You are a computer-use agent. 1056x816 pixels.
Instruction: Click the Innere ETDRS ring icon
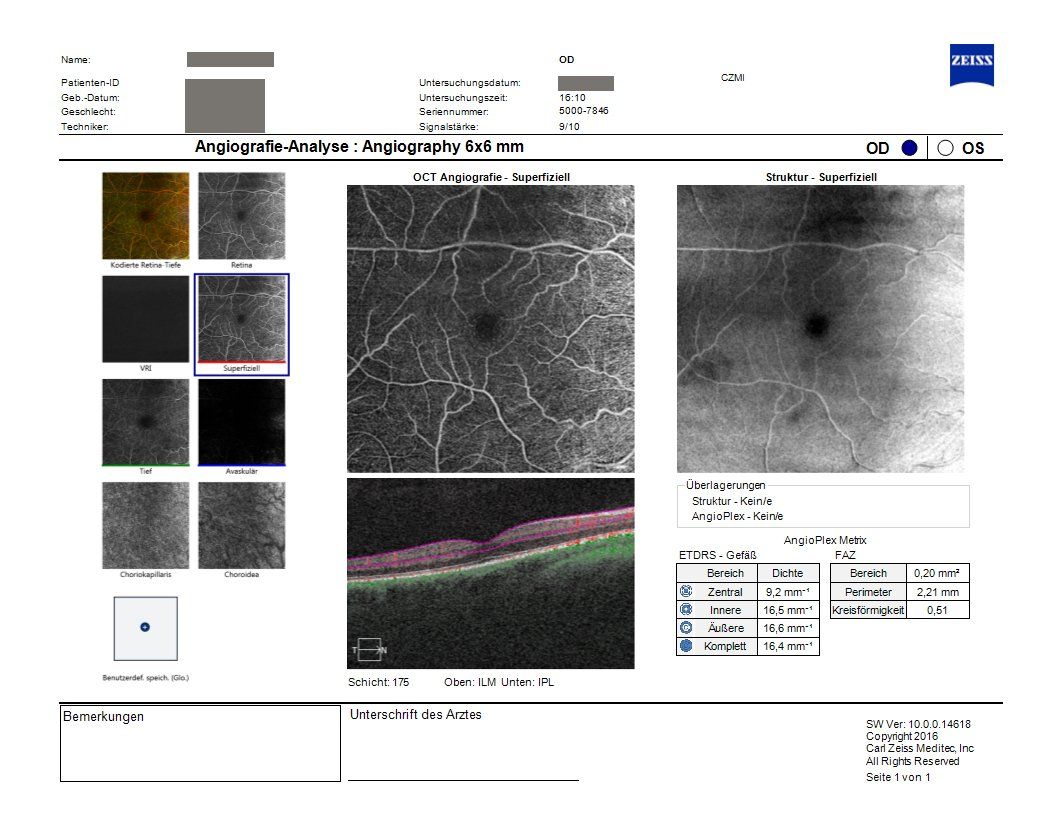[686, 610]
